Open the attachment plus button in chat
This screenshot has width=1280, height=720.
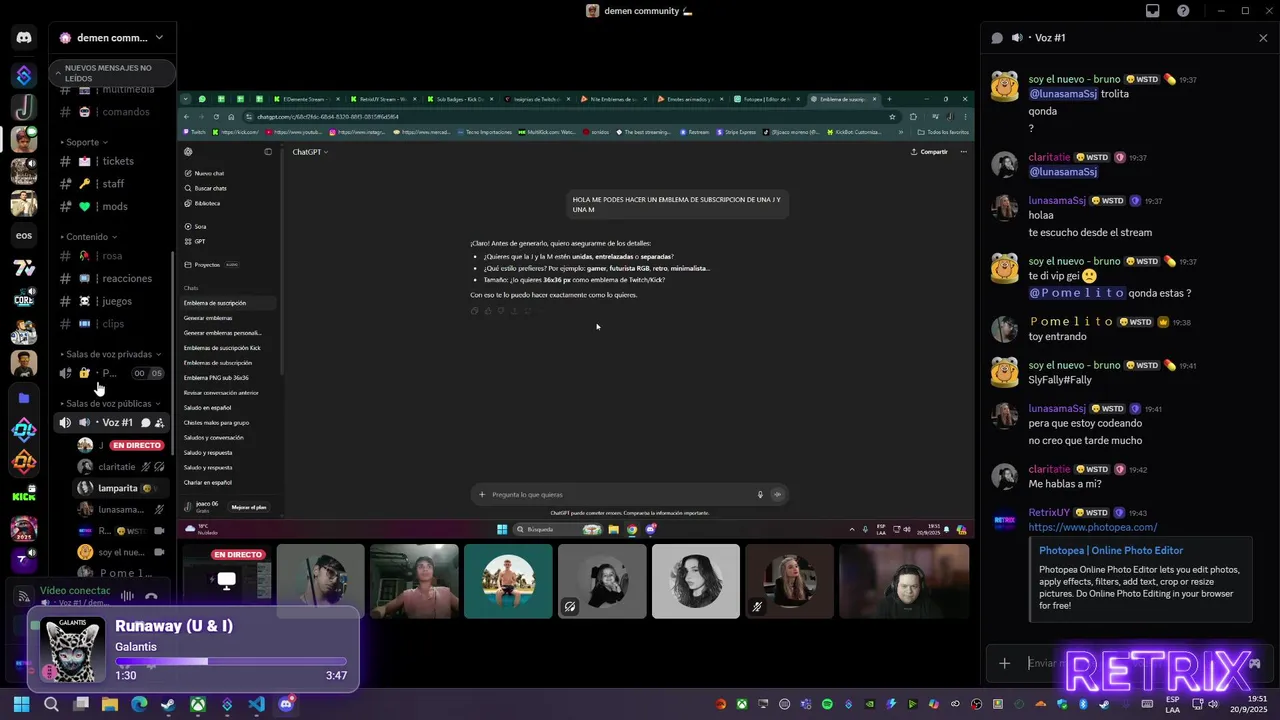tap(1004, 663)
